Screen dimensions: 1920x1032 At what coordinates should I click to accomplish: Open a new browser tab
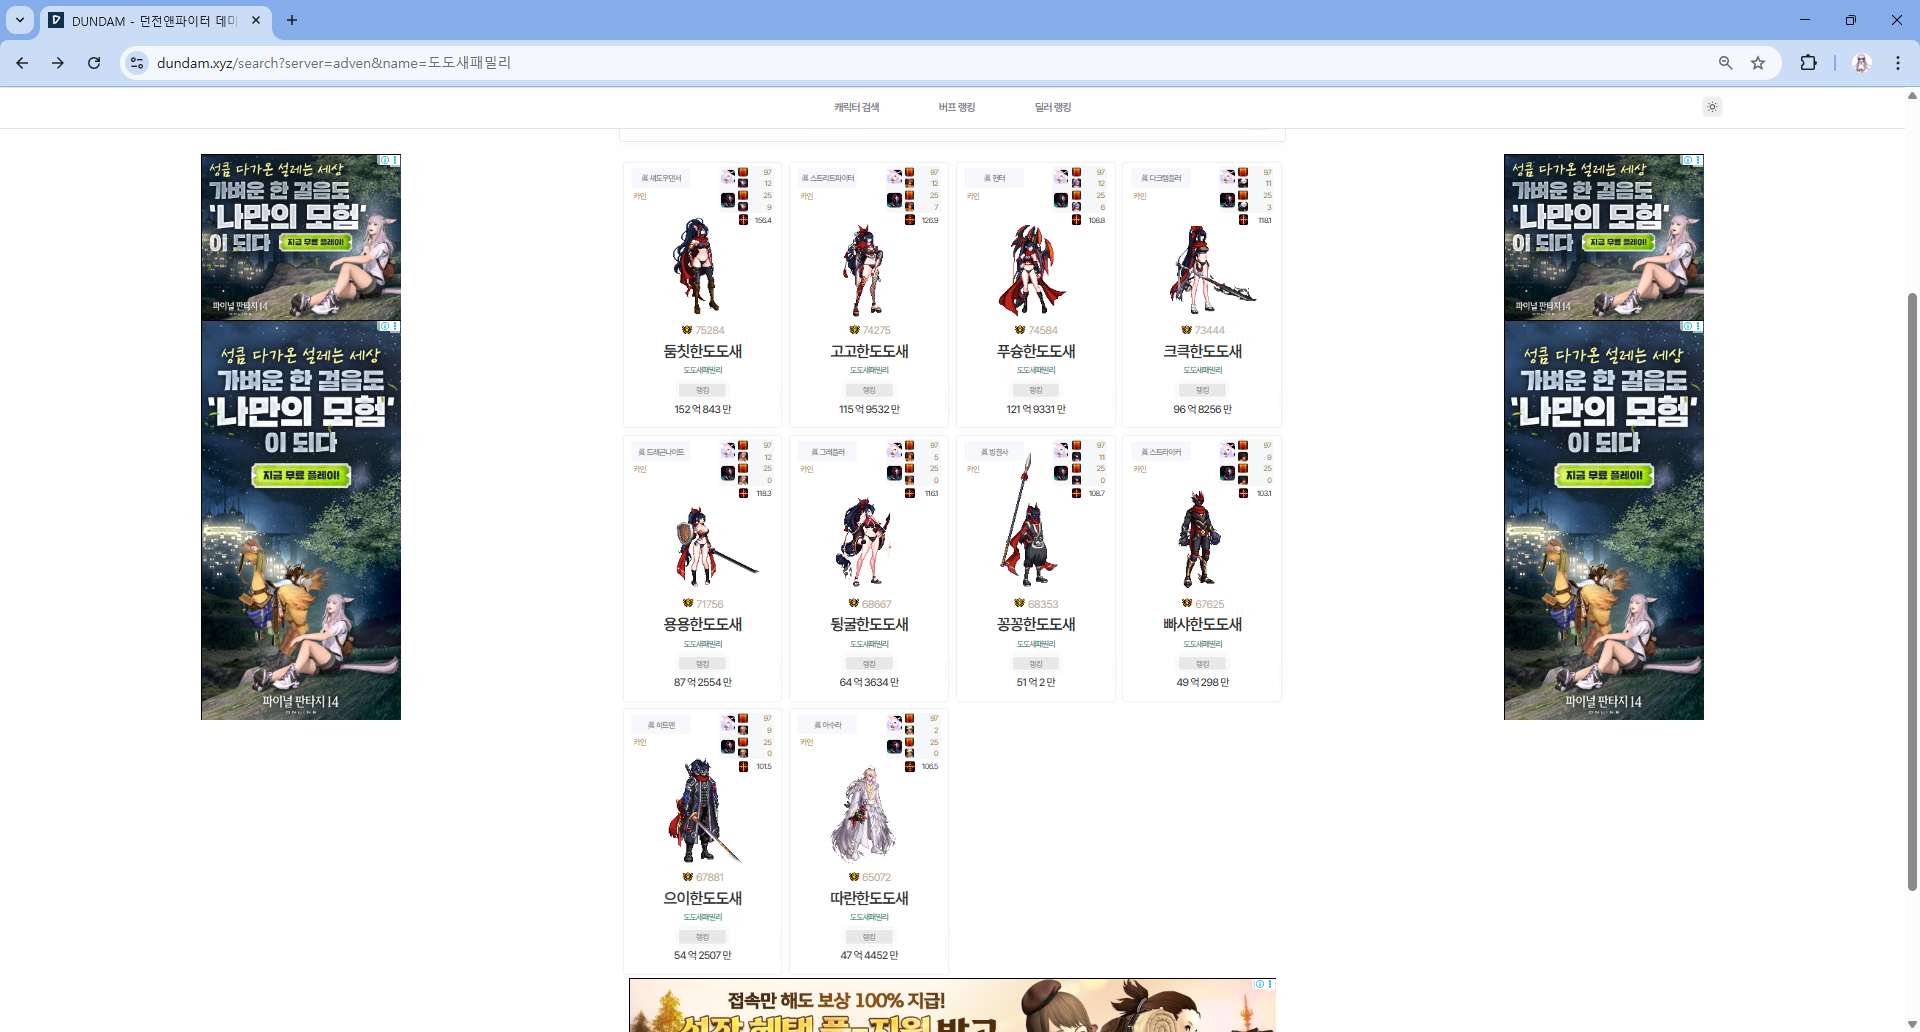pos(292,20)
